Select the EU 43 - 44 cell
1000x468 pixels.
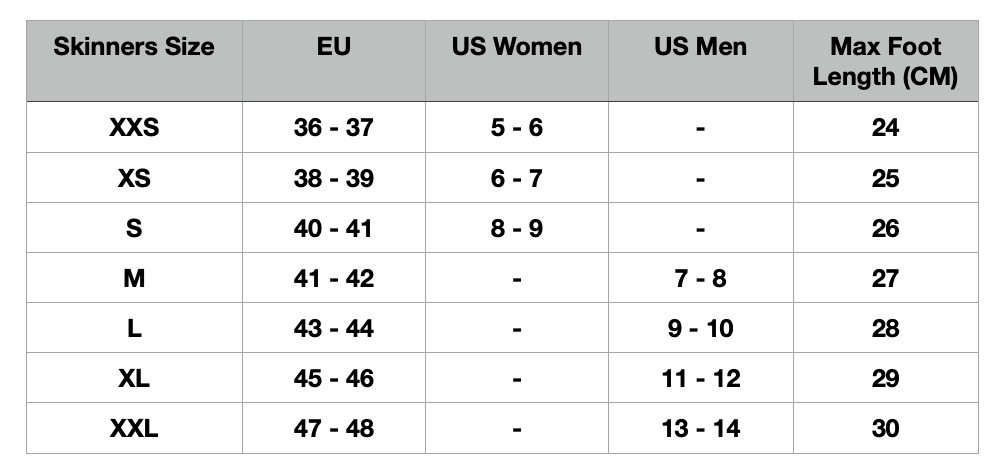pyautogui.click(x=334, y=328)
